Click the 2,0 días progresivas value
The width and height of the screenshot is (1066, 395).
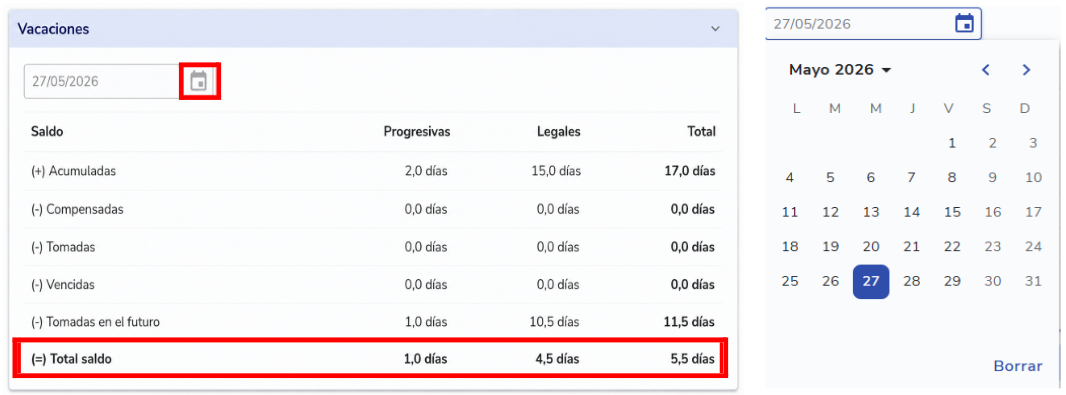point(426,171)
